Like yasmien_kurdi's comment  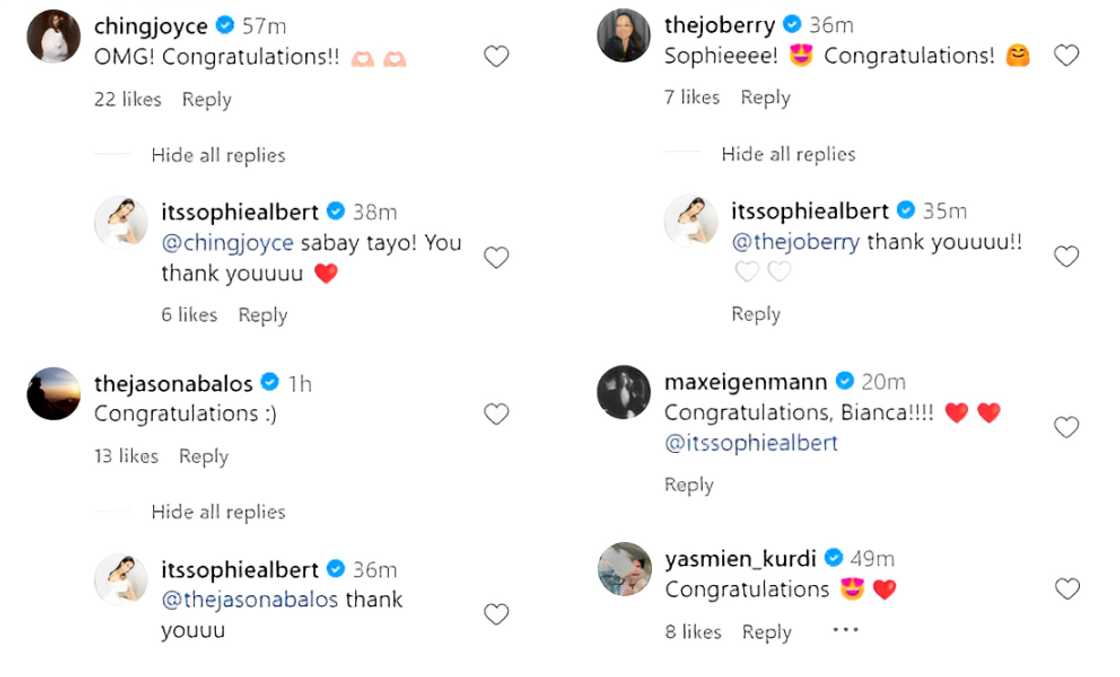[1067, 589]
